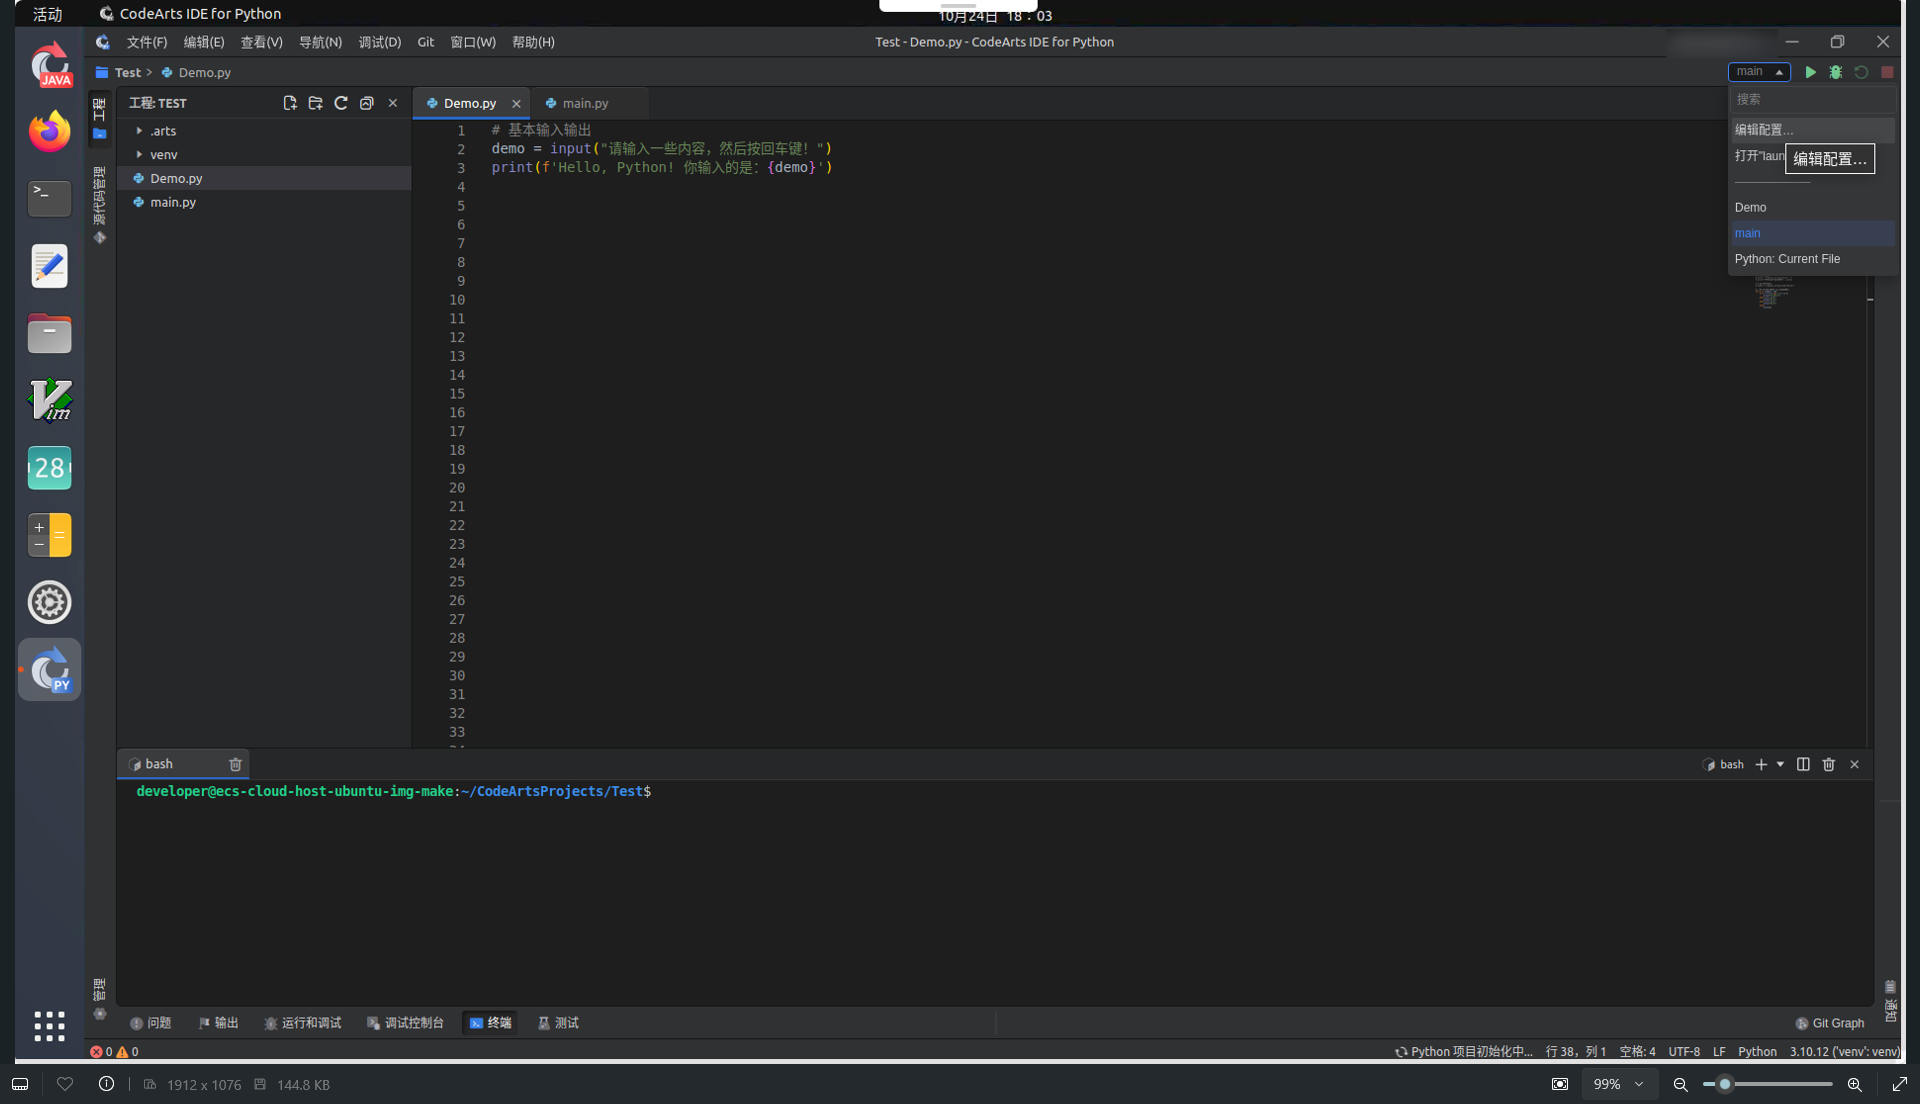Click 编辑配置... in configuration list
Viewport: 1920px width, 1104px height.
(1764, 130)
